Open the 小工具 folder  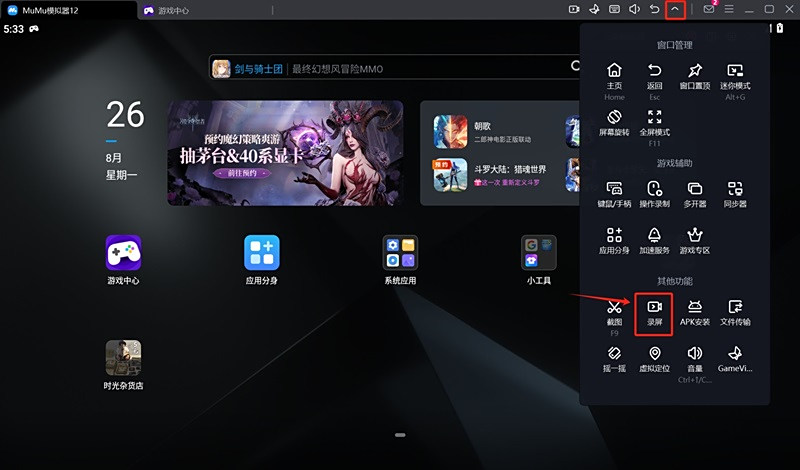[x=539, y=259]
